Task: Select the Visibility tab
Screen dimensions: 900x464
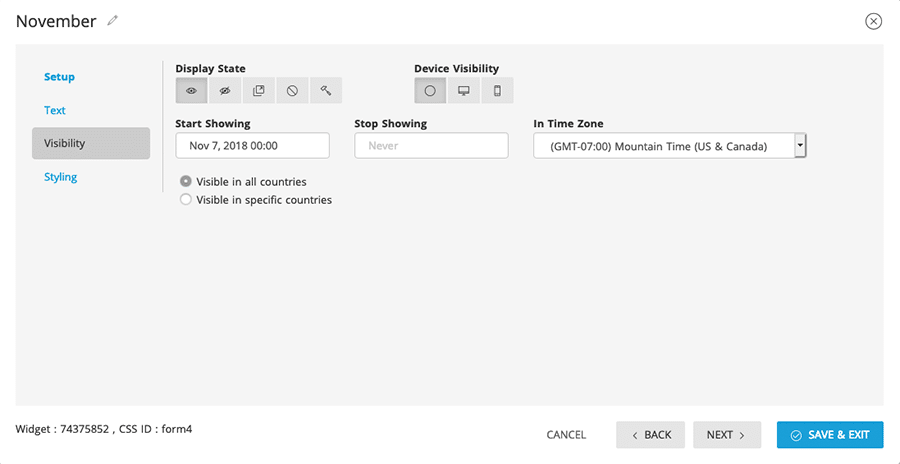Action: coord(91,144)
